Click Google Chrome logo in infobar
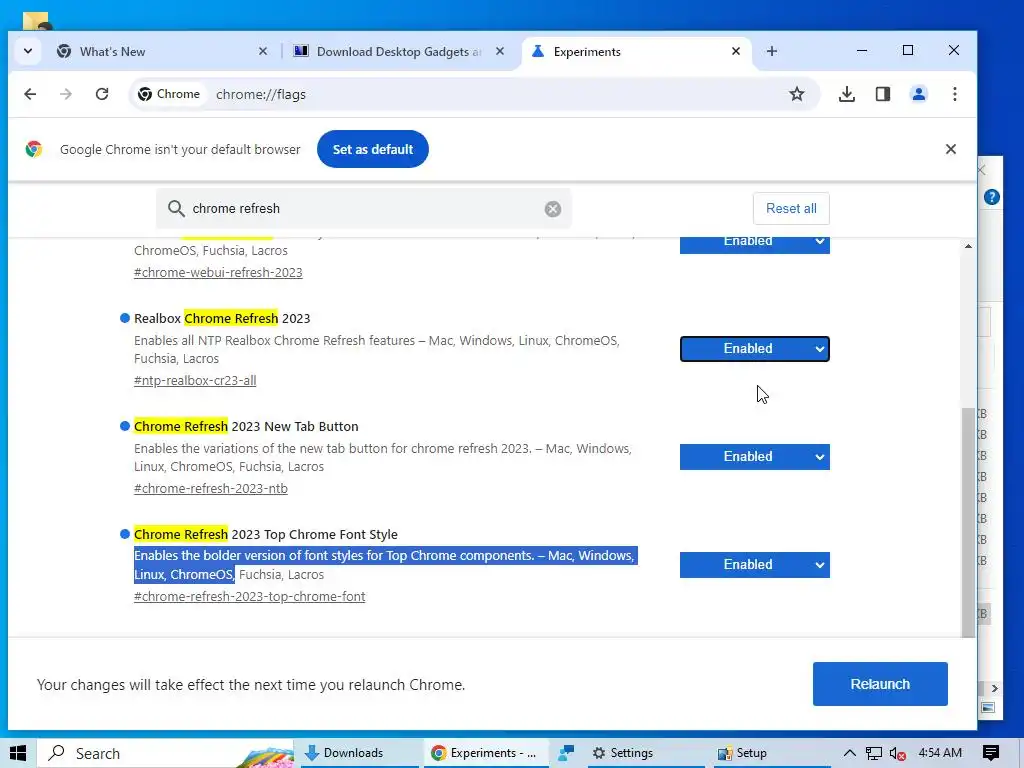Image resolution: width=1024 pixels, height=768 pixels. click(34, 149)
